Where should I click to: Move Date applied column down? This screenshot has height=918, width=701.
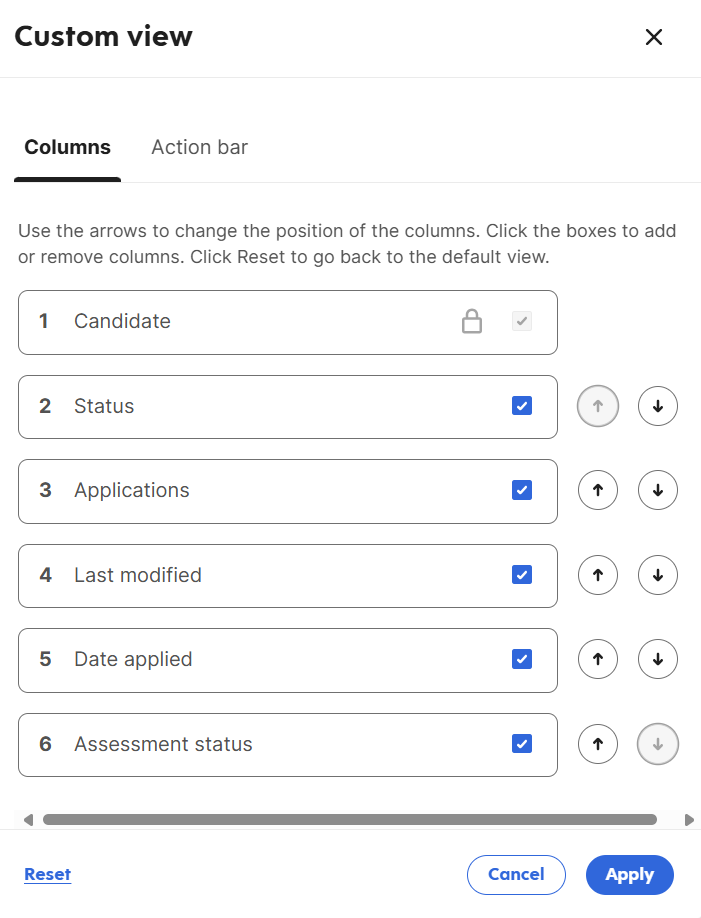658,659
